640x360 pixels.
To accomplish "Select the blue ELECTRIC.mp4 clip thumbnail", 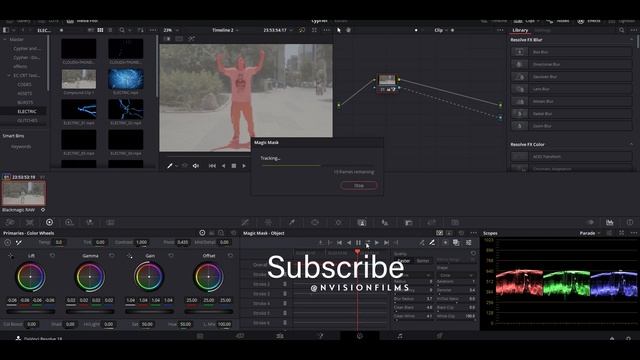I will tap(126, 79).
